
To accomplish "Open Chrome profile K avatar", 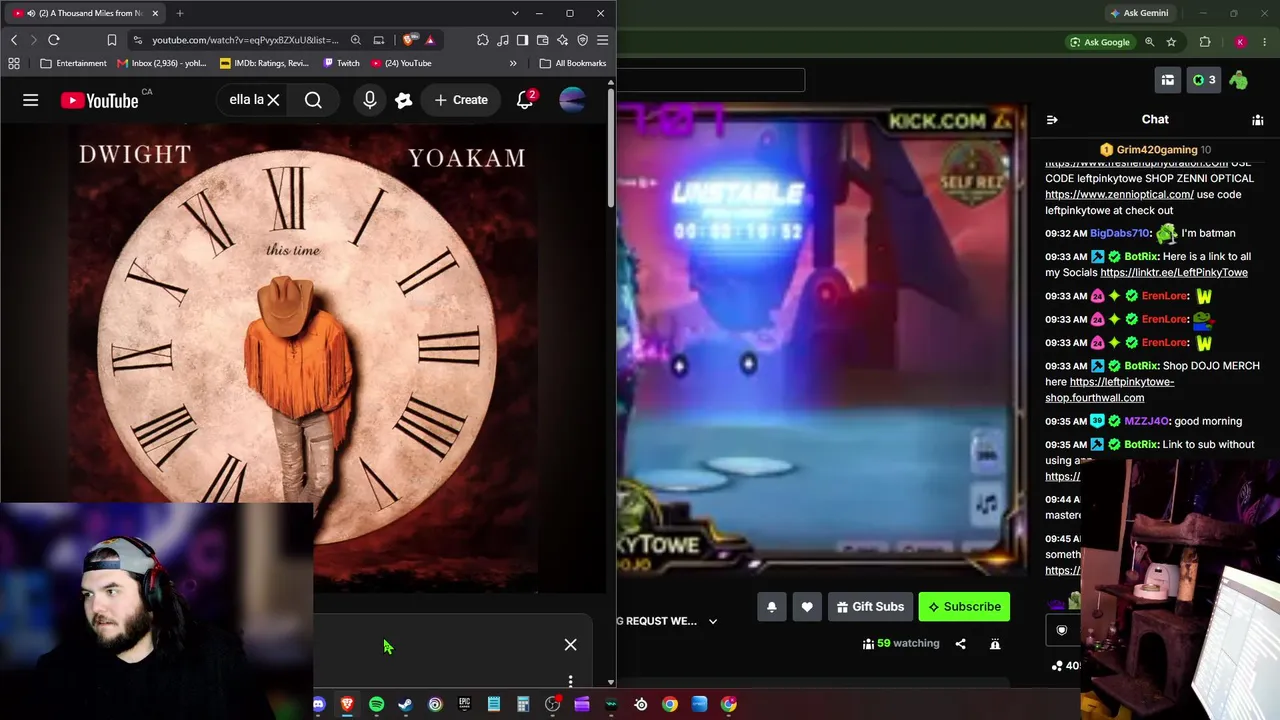I will pyautogui.click(x=1240, y=42).
